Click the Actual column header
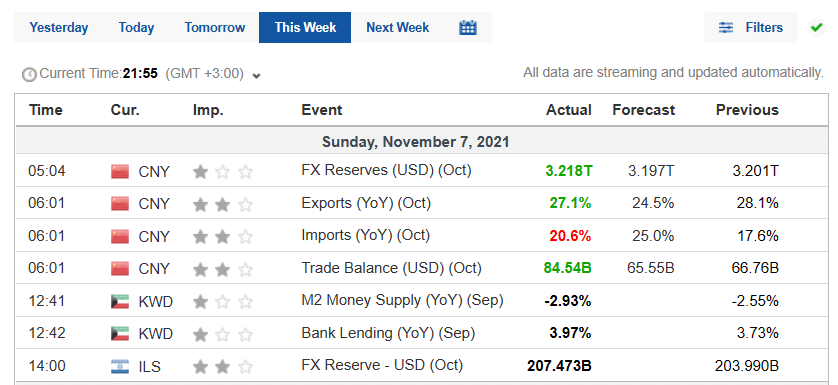The height and width of the screenshot is (385, 838). (x=569, y=110)
